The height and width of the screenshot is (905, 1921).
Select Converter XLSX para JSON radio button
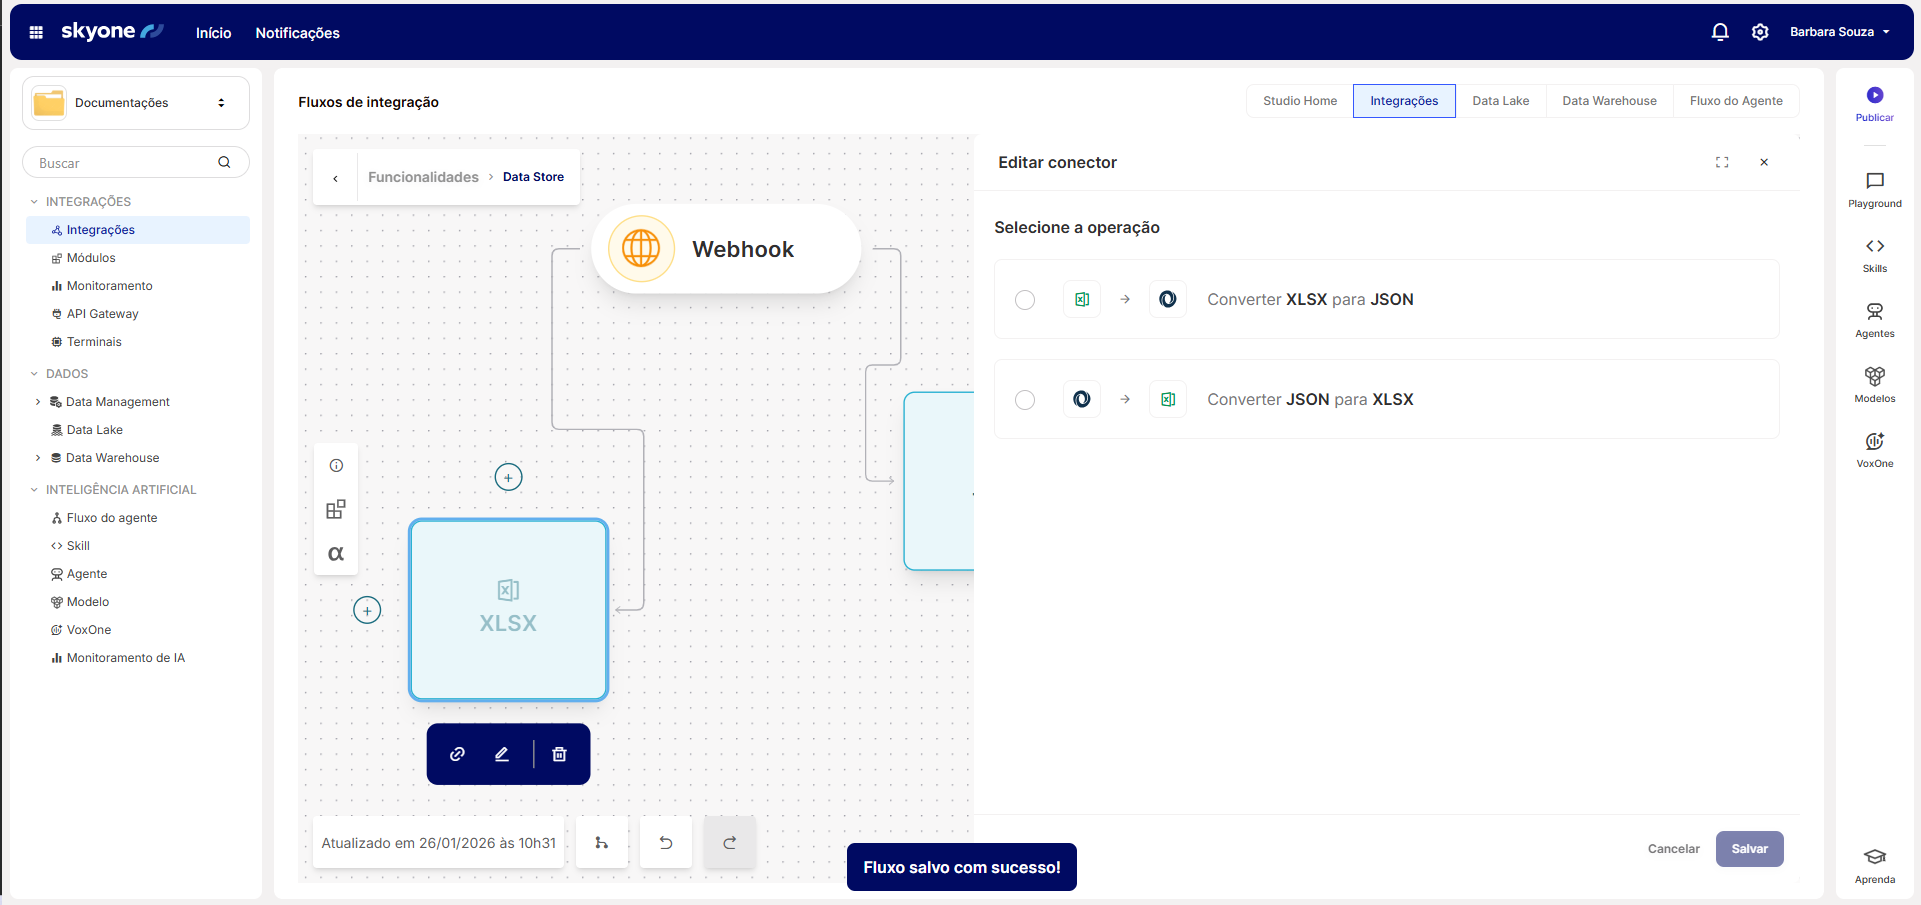click(1025, 300)
